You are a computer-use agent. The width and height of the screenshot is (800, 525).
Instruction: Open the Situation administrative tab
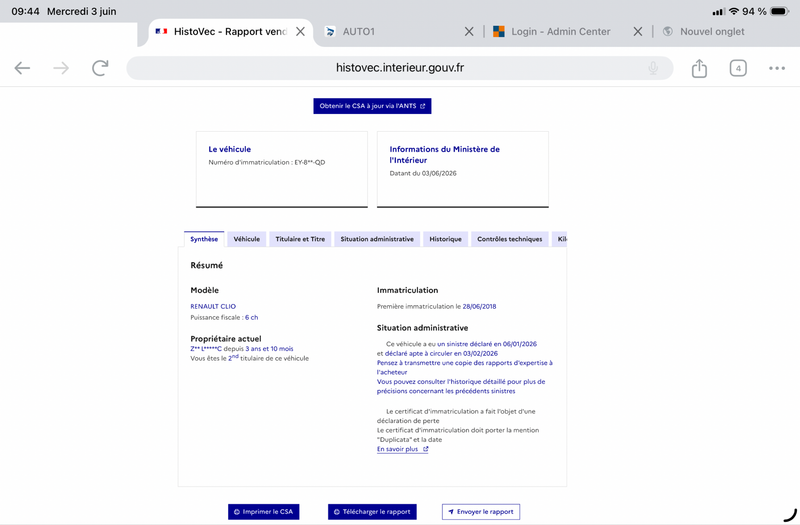377,239
